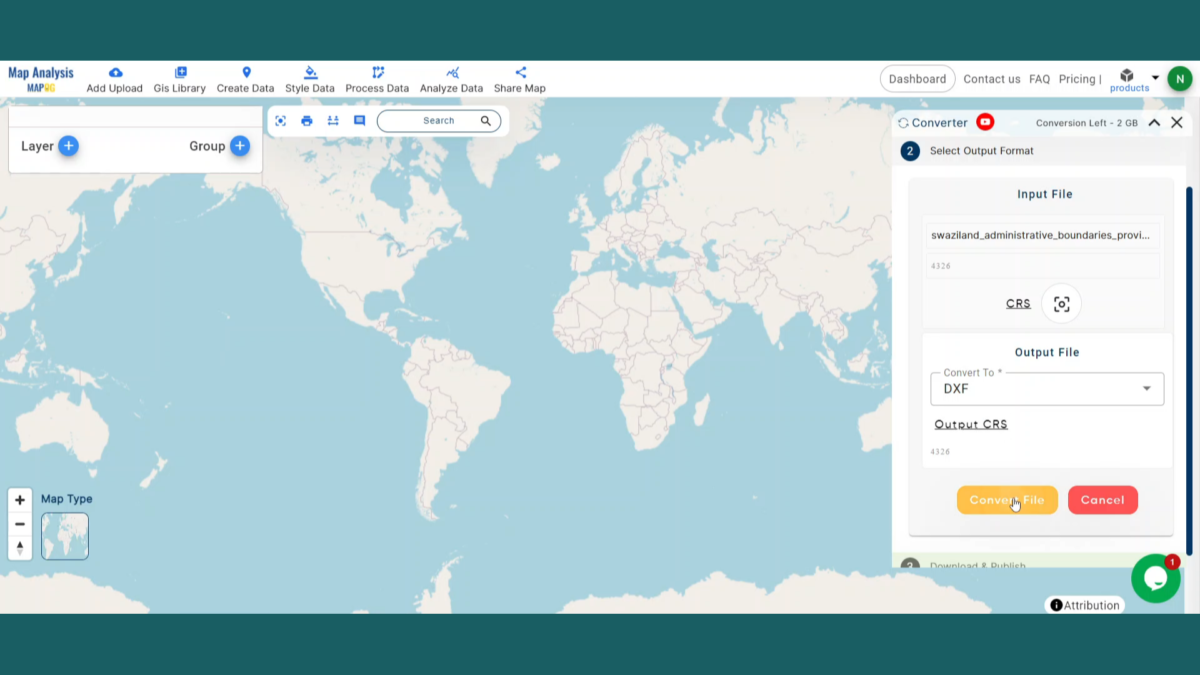Click the Share Map icon
This screenshot has width=1200, height=675.
(x=520, y=72)
